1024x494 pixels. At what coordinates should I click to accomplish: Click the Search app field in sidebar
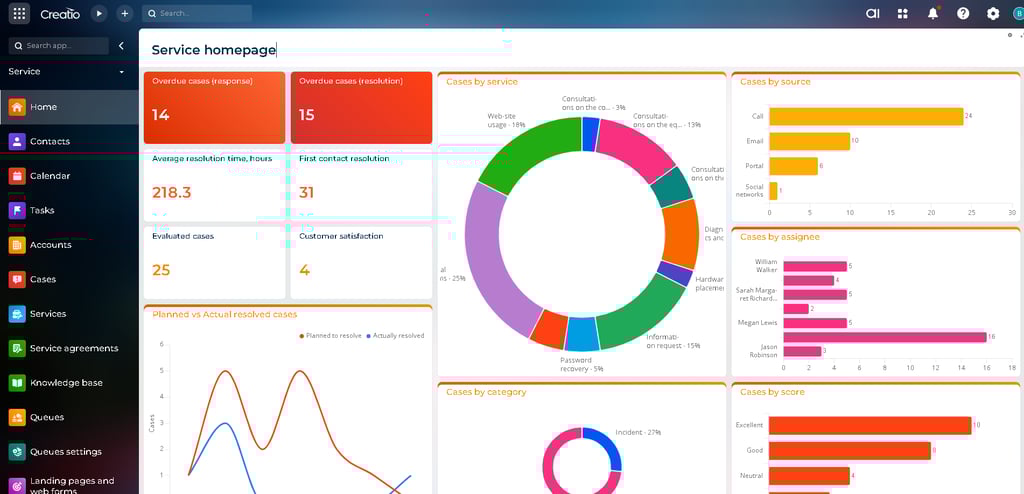59,46
